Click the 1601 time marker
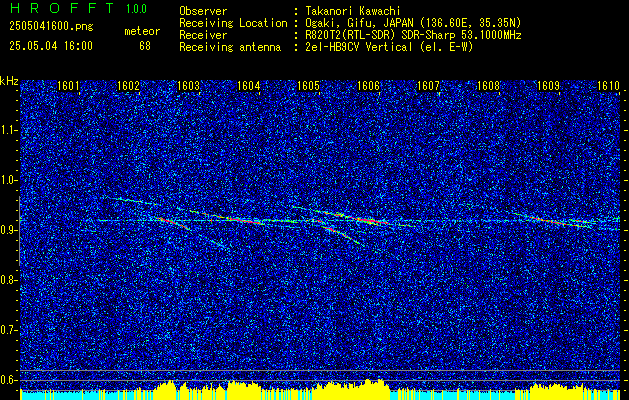Image resolution: width=629 pixels, height=400 pixels. click(x=69, y=85)
